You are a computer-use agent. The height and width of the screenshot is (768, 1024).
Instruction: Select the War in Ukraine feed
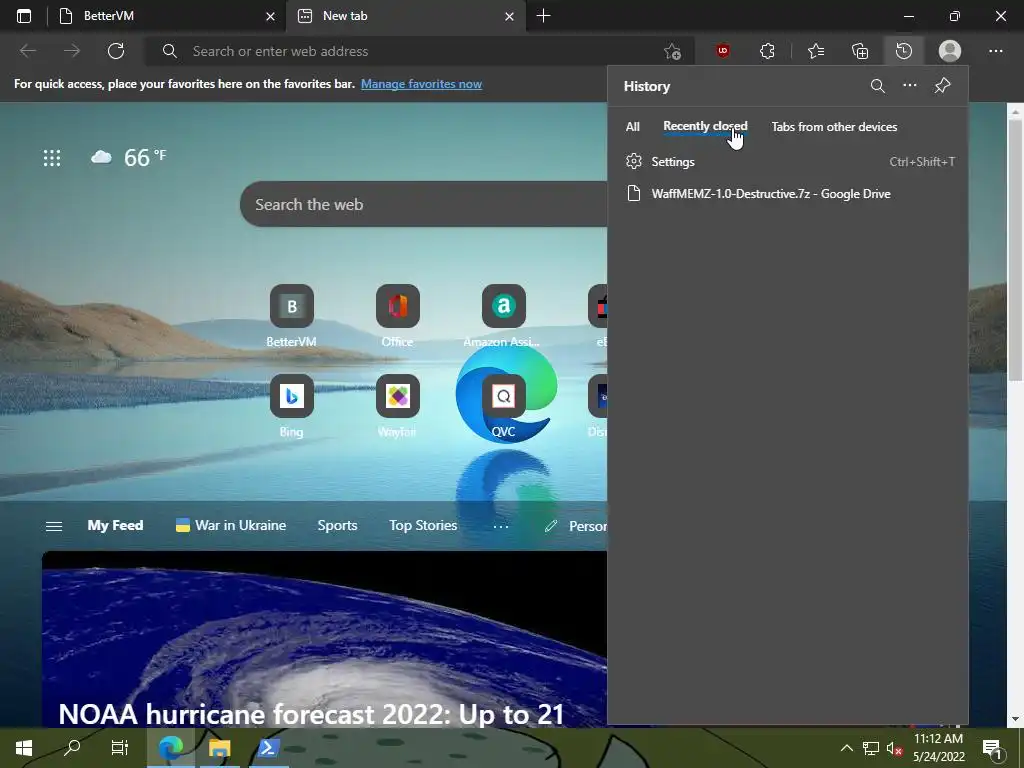point(231,525)
